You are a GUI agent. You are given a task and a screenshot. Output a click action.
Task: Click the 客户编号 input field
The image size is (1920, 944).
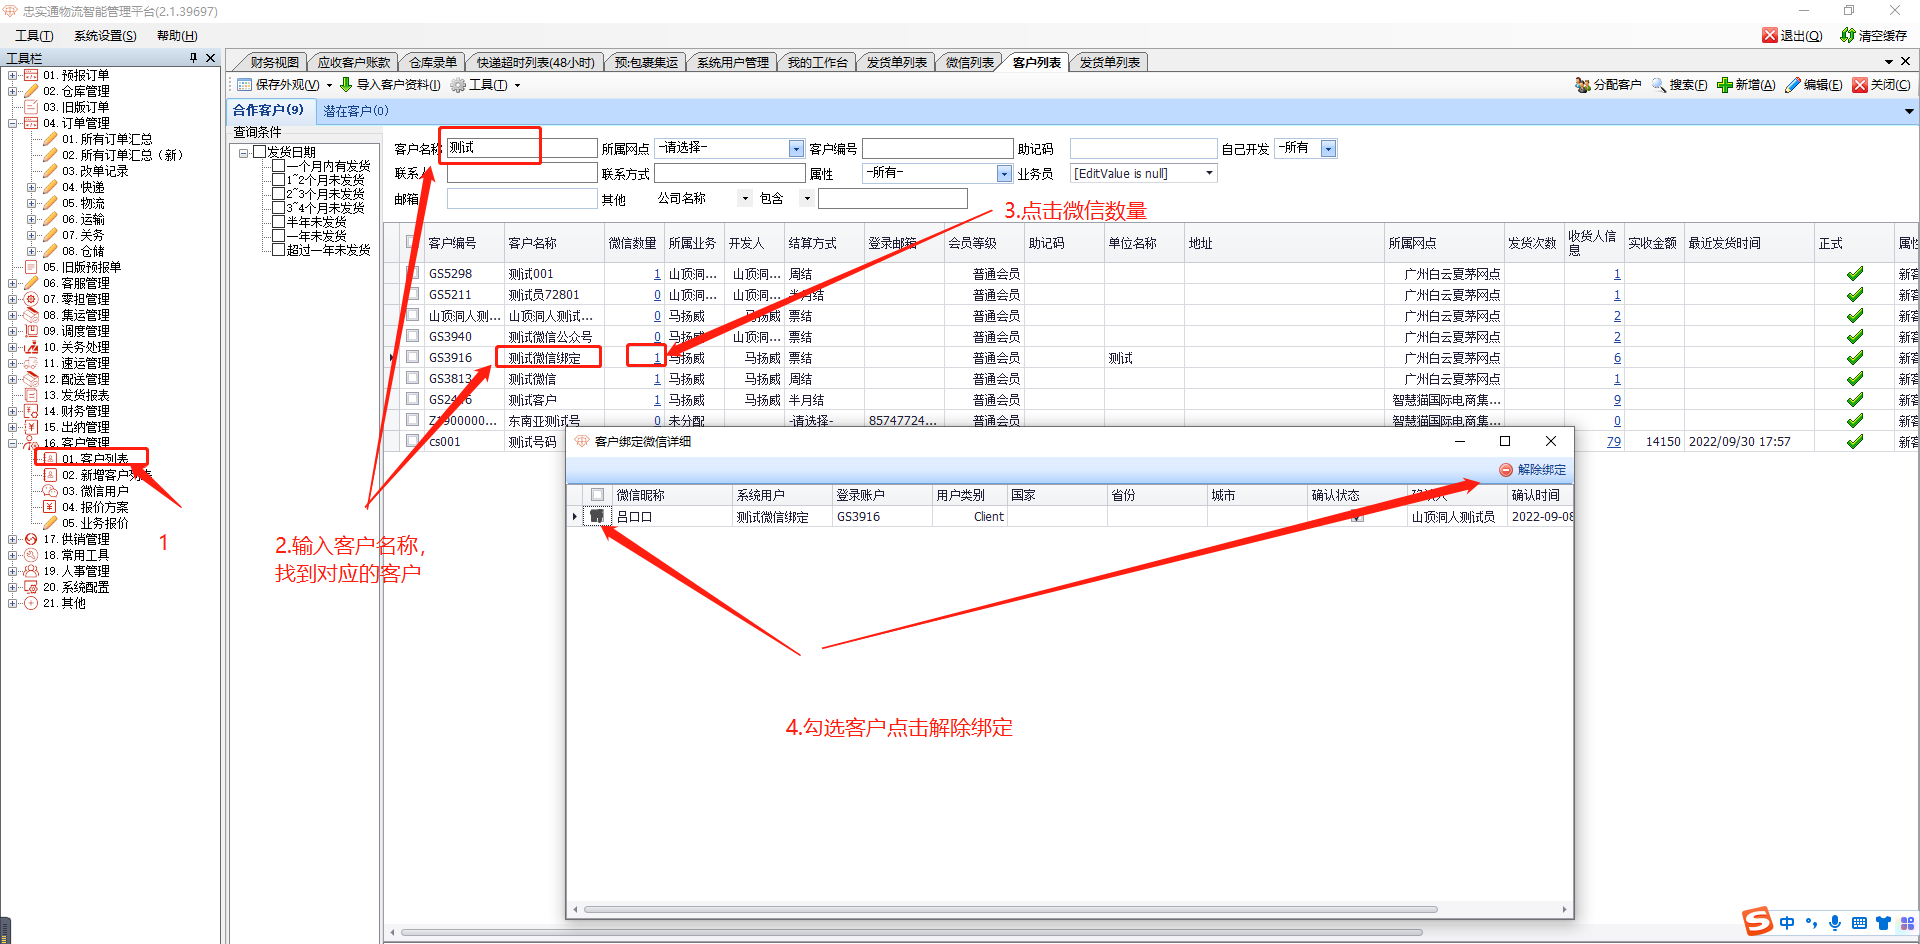937,149
